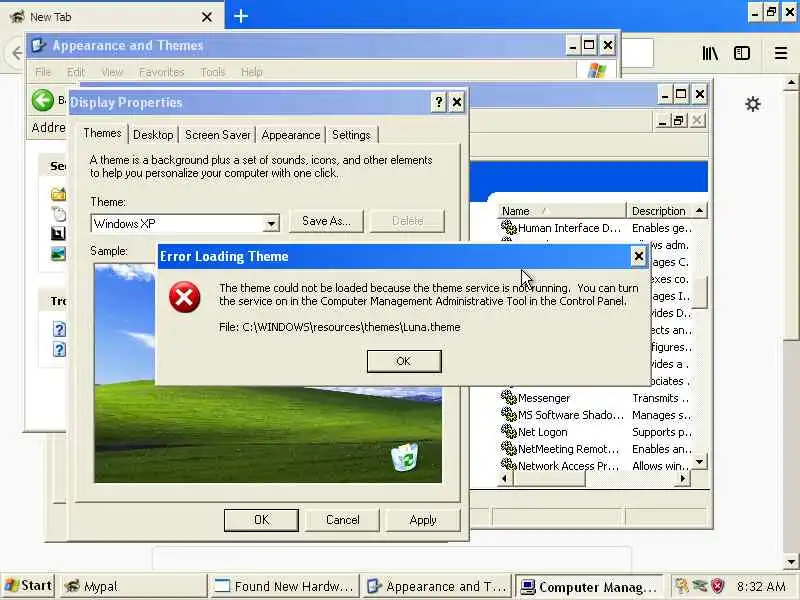The width and height of the screenshot is (800, 600).
Task: Click OK in Display Properties
Action: (x=261, y=520)
